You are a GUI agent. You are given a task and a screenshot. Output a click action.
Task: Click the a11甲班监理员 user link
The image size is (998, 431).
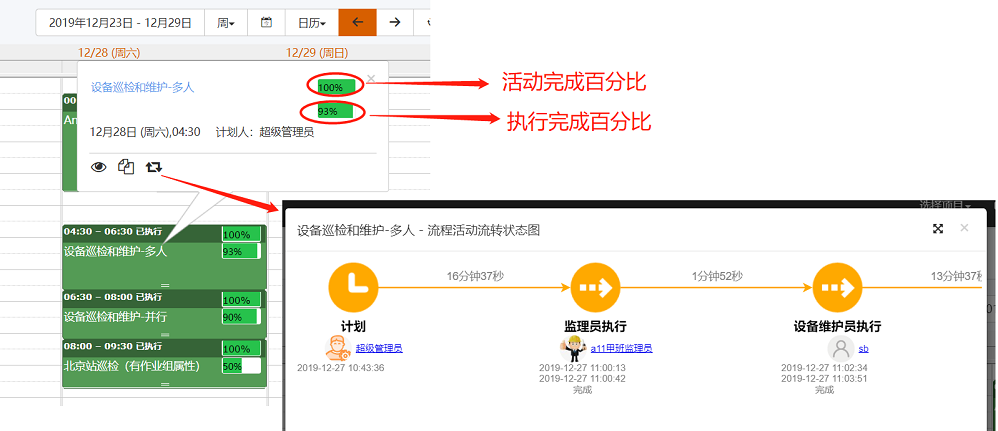[621, 348]
